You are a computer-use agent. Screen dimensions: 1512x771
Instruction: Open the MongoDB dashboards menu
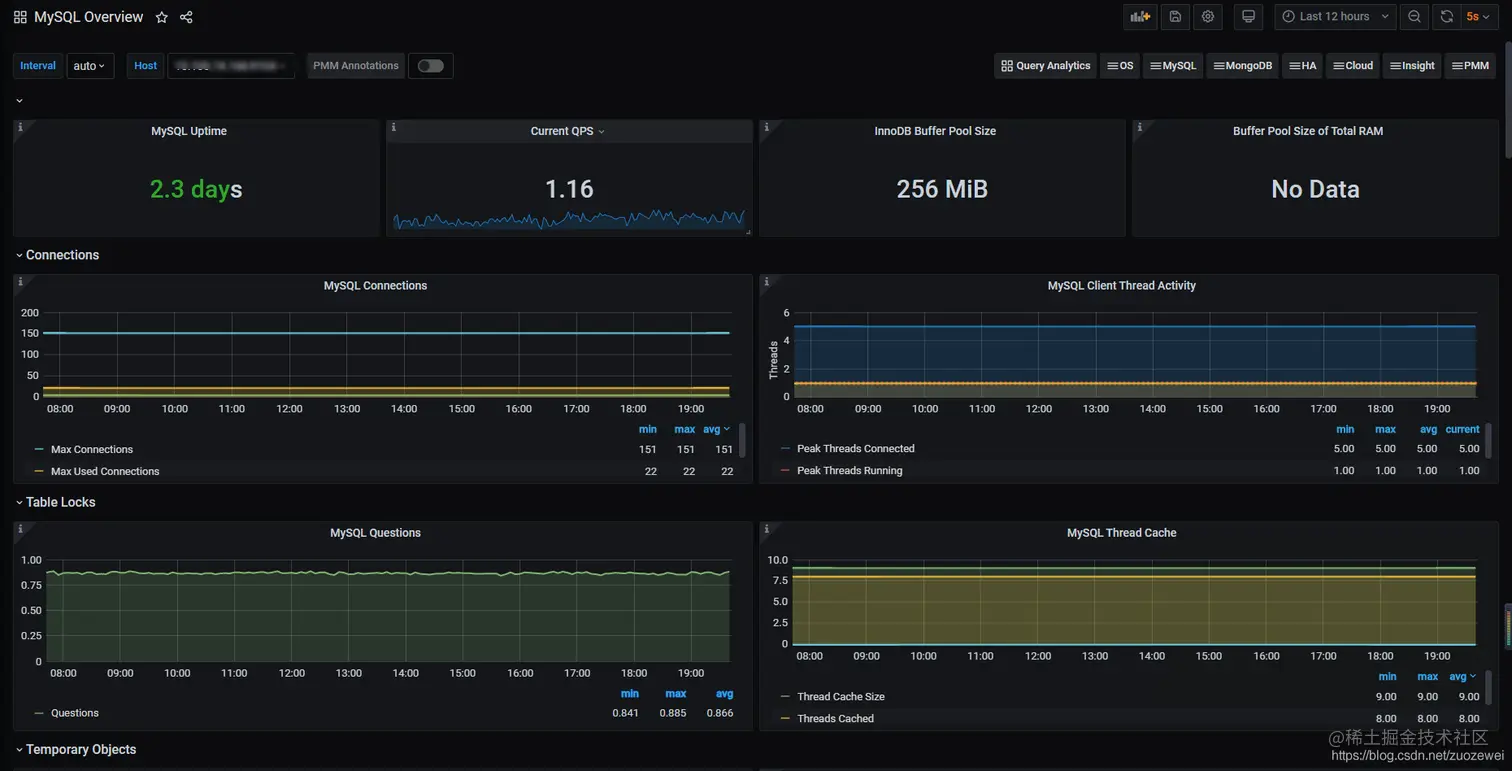point(1242,66)
